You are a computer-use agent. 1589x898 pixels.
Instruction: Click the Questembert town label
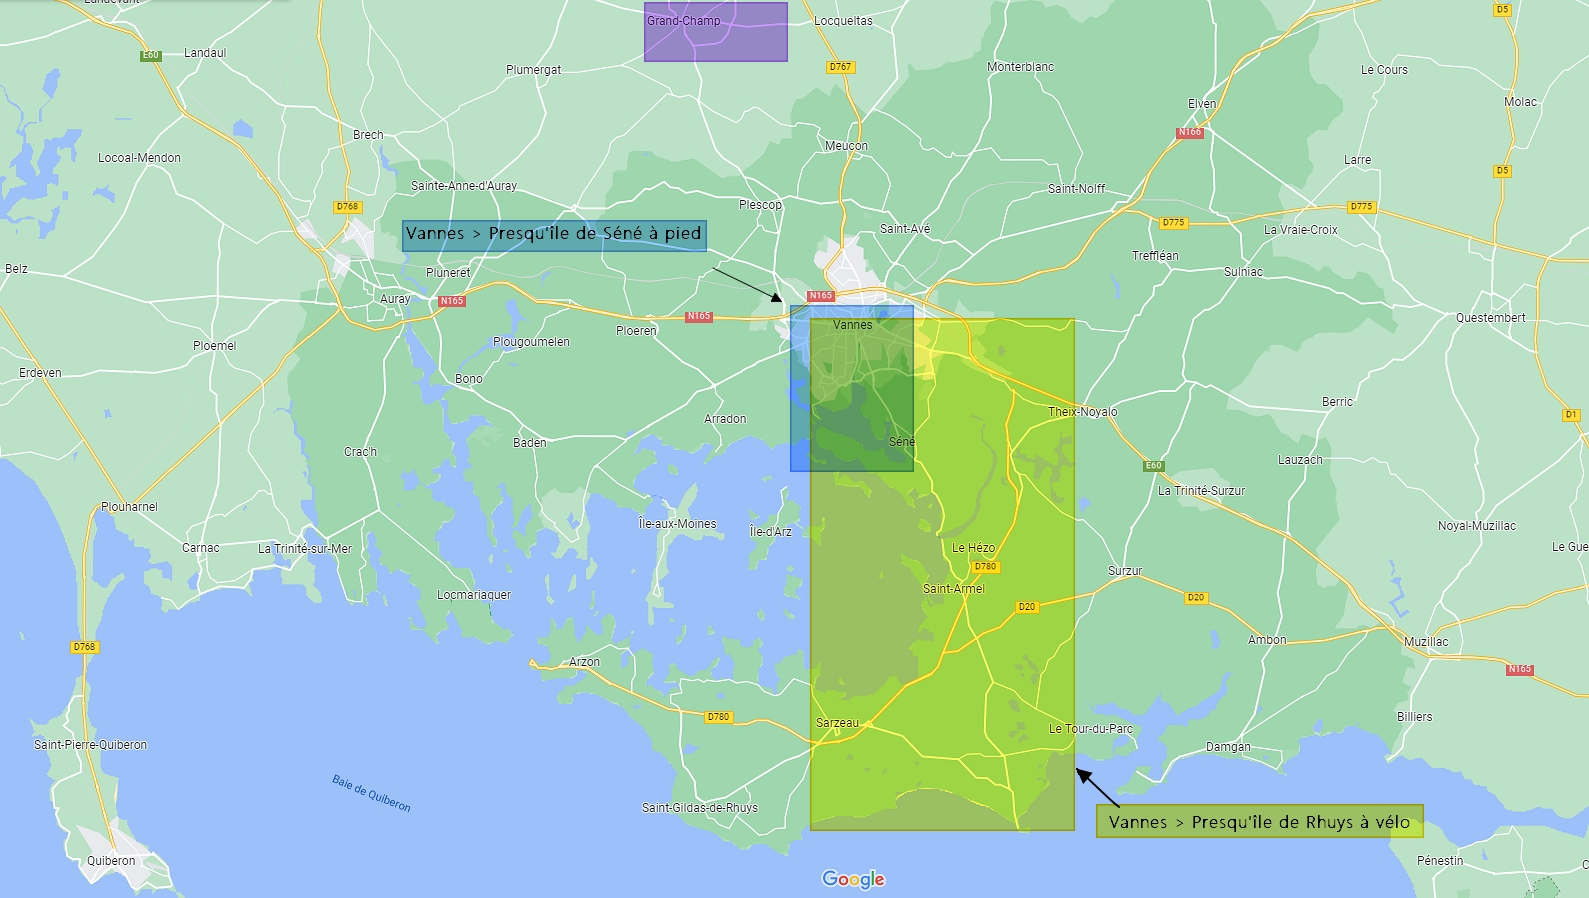(1490, 318)
